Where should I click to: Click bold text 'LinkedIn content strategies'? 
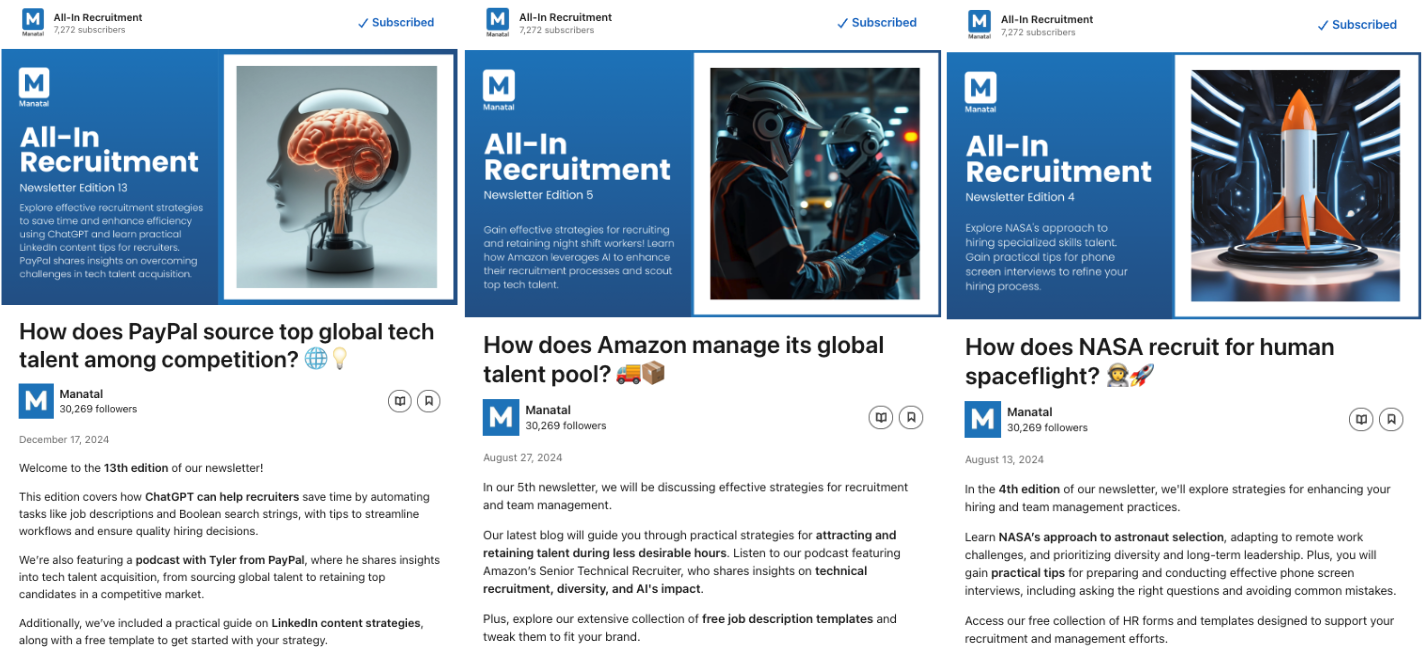click(x=346, y=624)
